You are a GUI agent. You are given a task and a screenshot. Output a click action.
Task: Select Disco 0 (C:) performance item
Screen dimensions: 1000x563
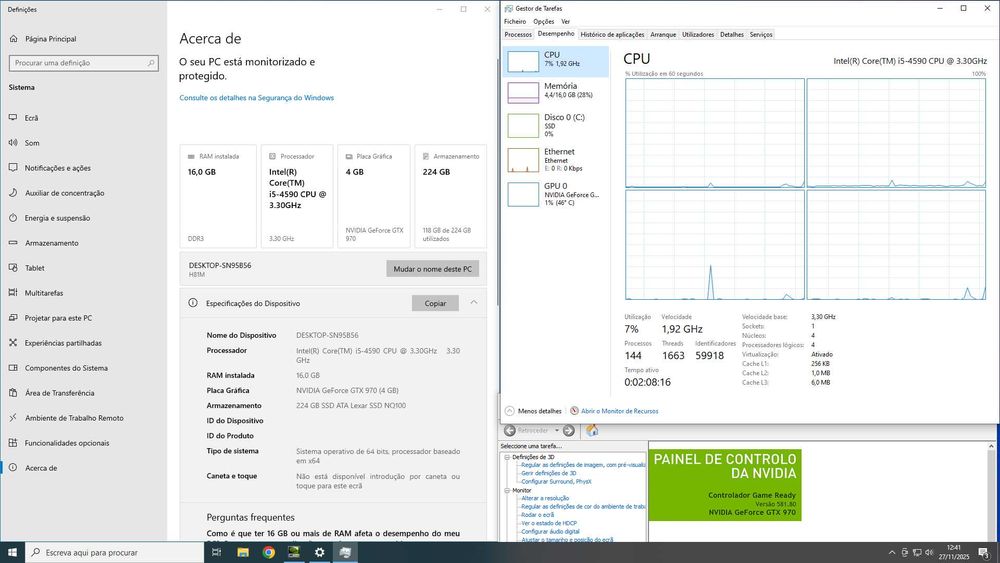555,126
